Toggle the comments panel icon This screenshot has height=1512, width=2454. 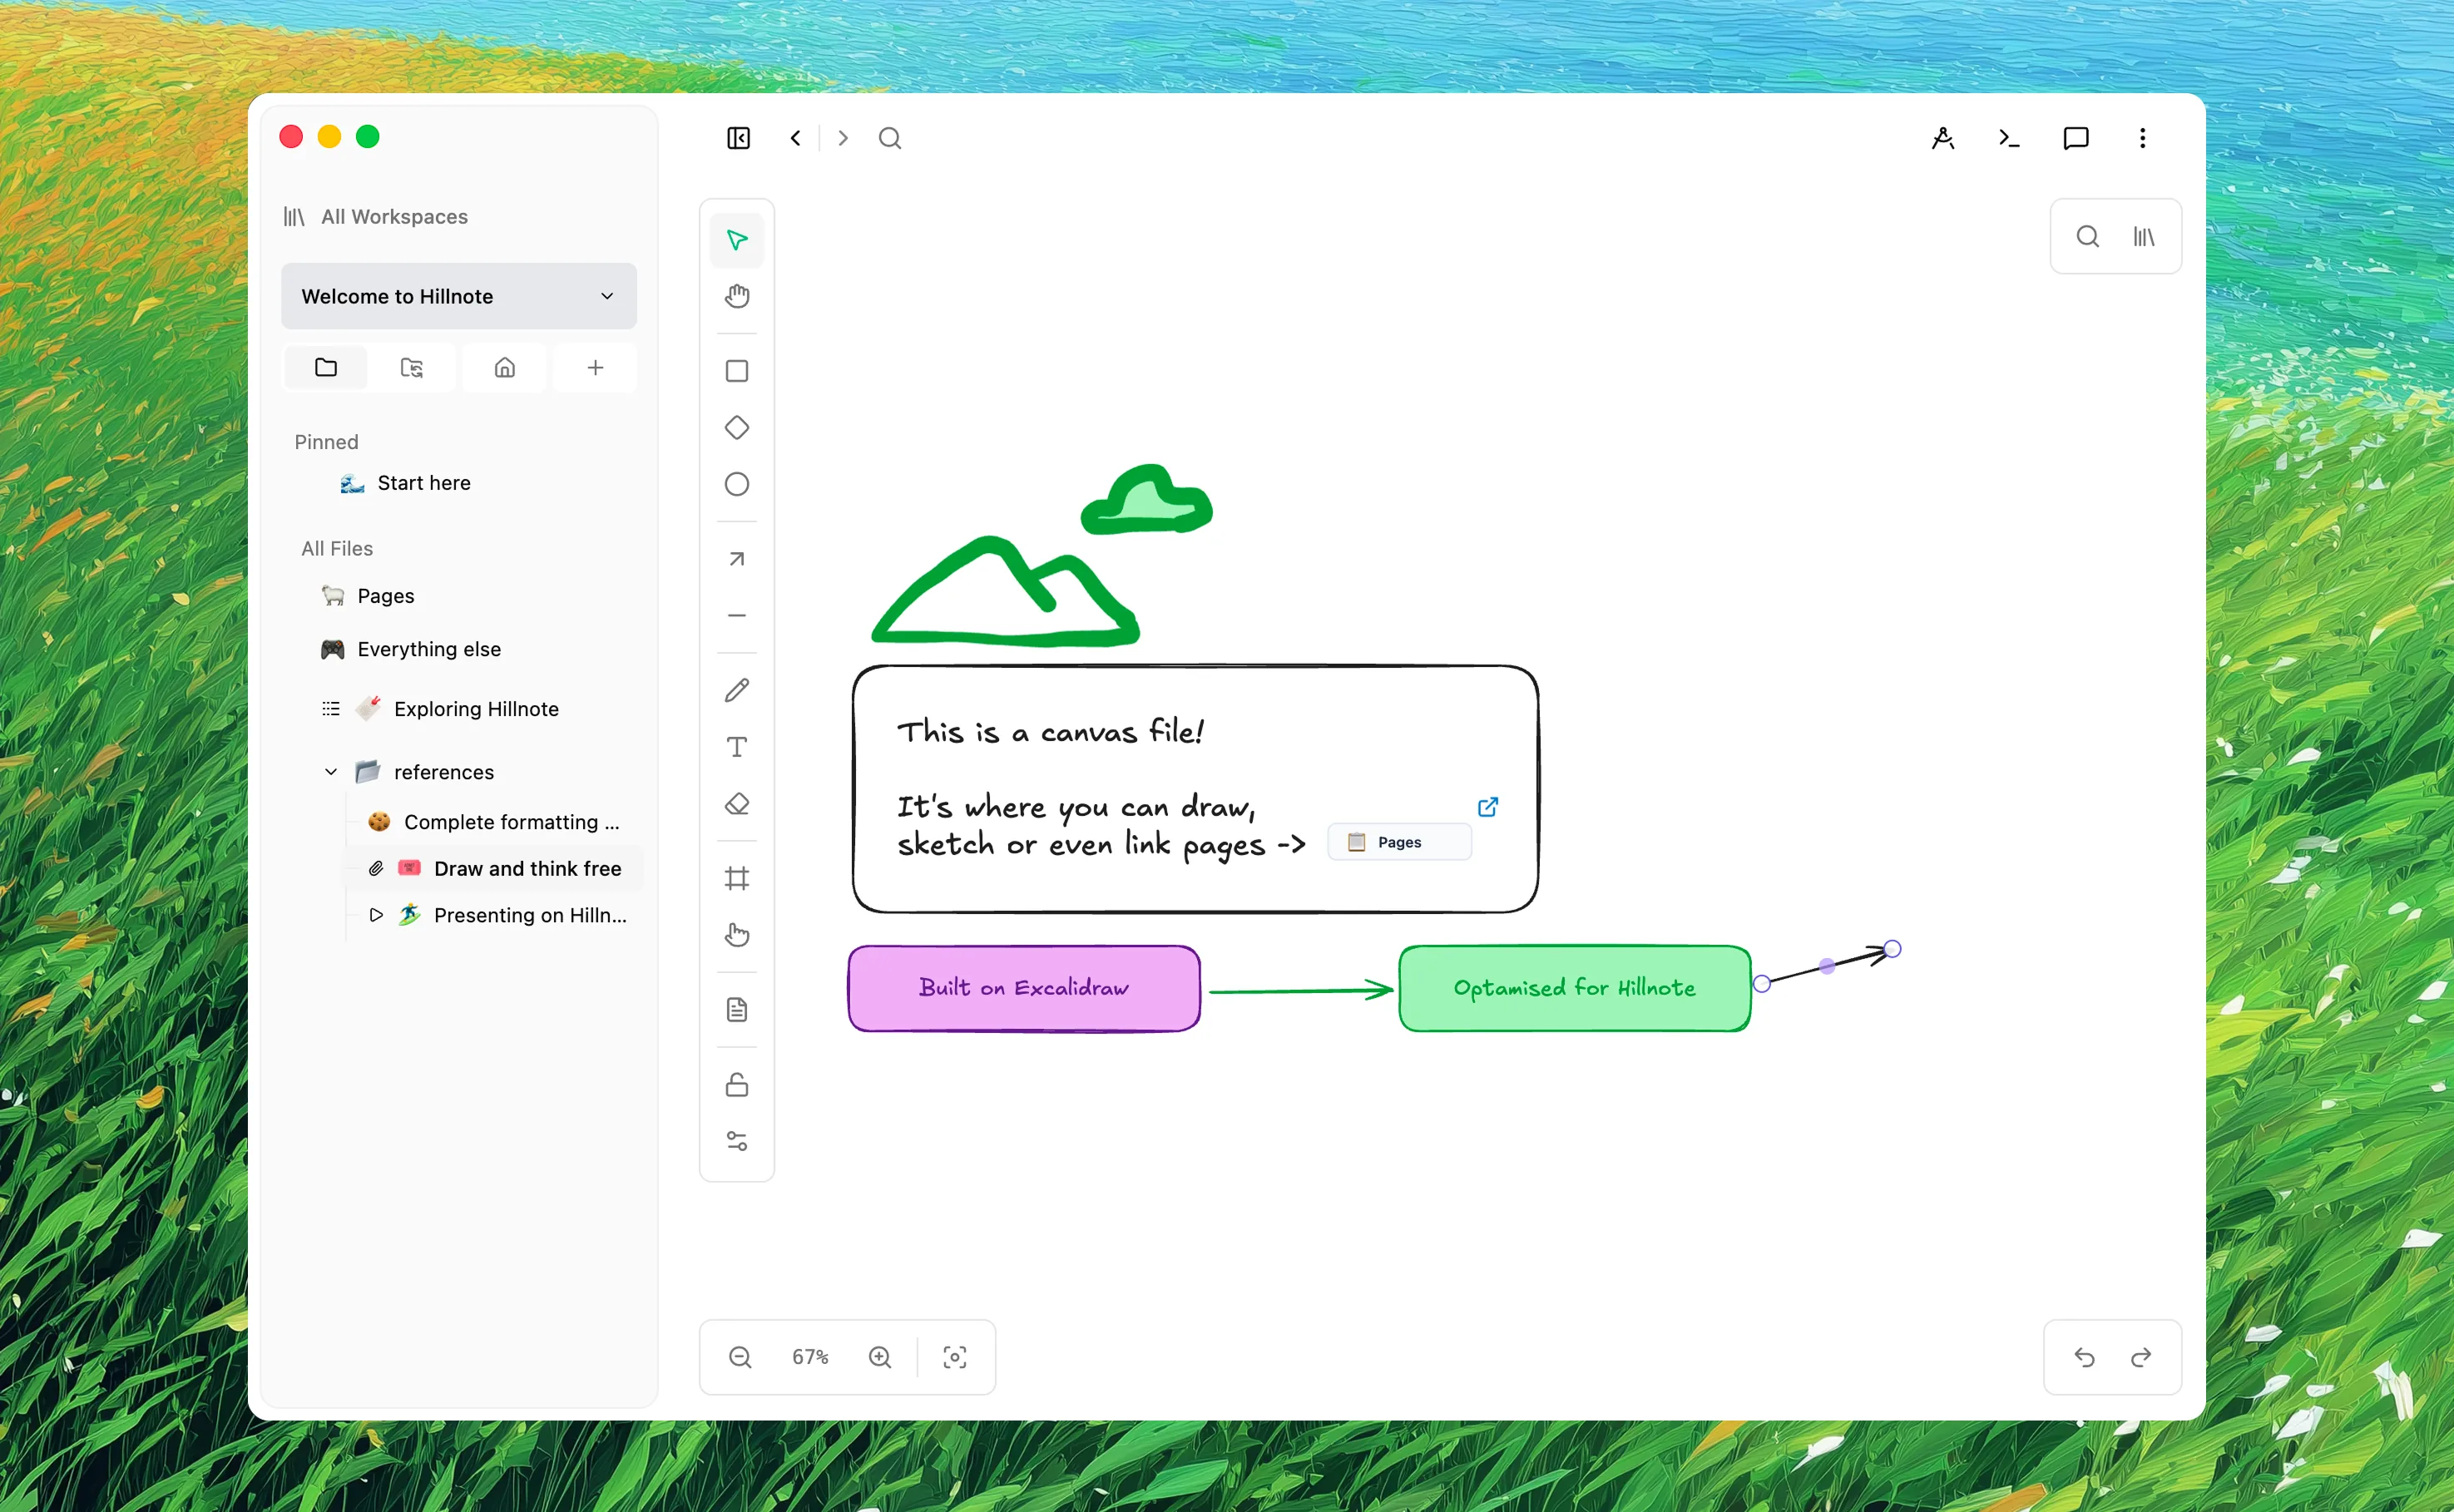[x=2076, y=138]
